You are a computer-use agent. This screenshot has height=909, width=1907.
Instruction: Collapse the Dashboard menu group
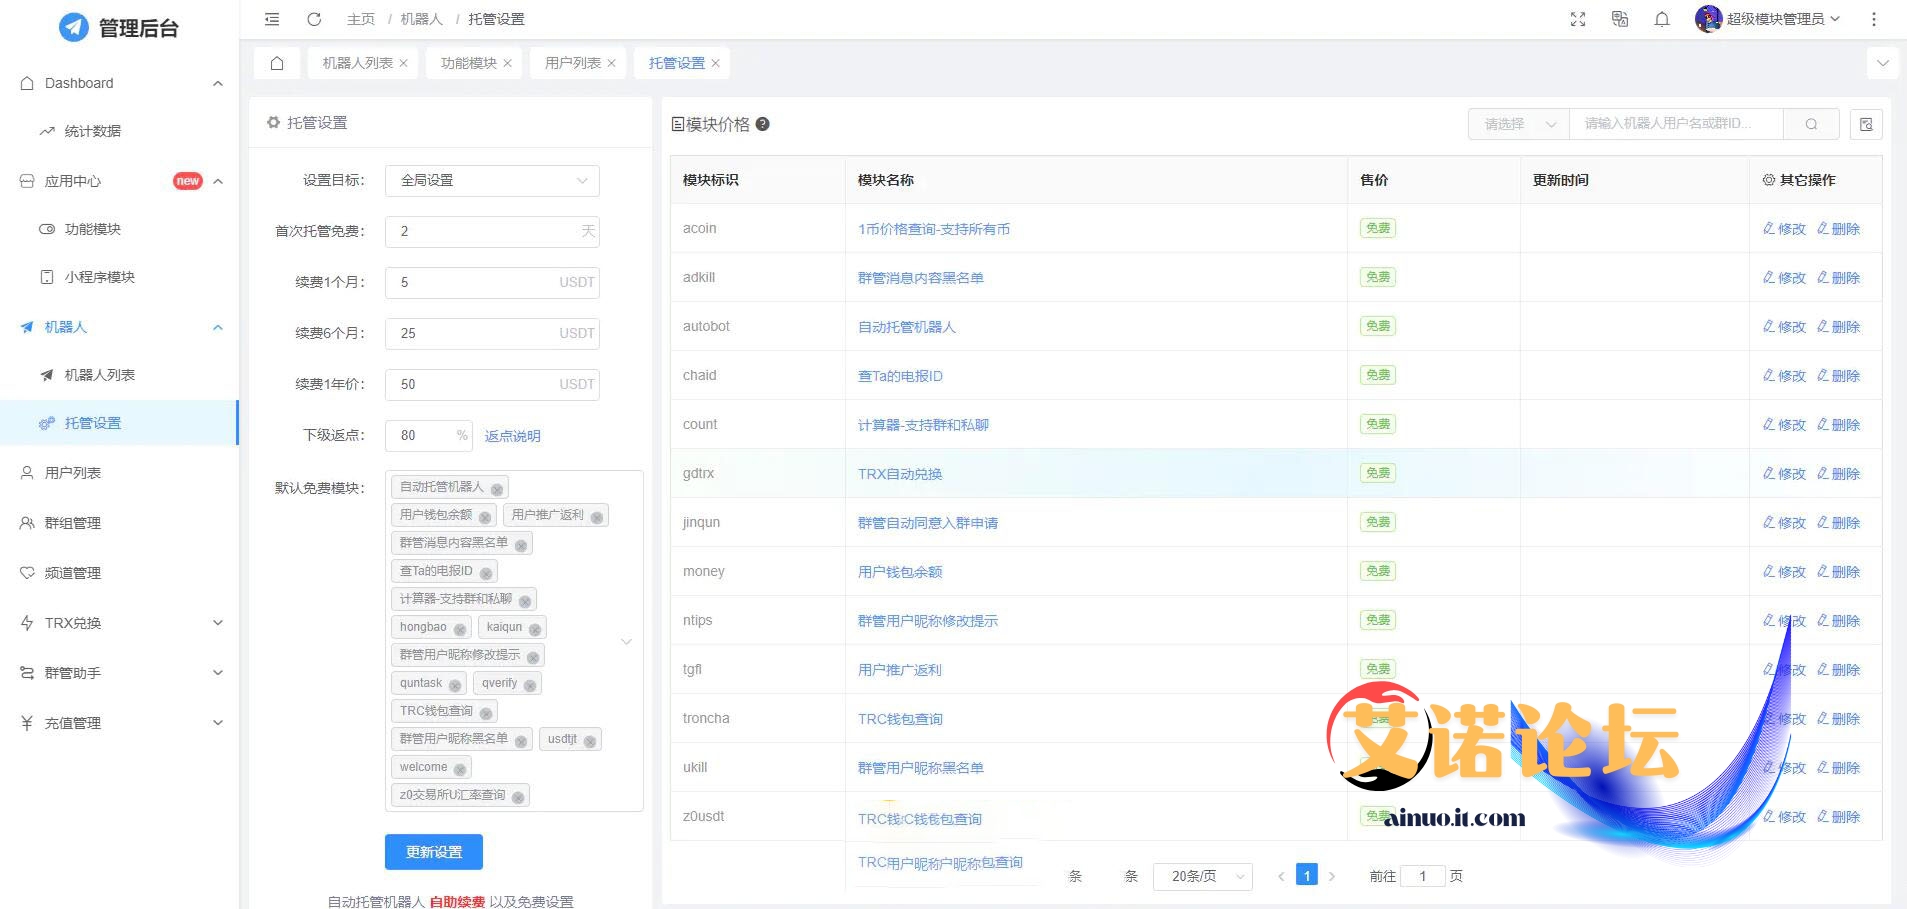(x=218, y=83)
